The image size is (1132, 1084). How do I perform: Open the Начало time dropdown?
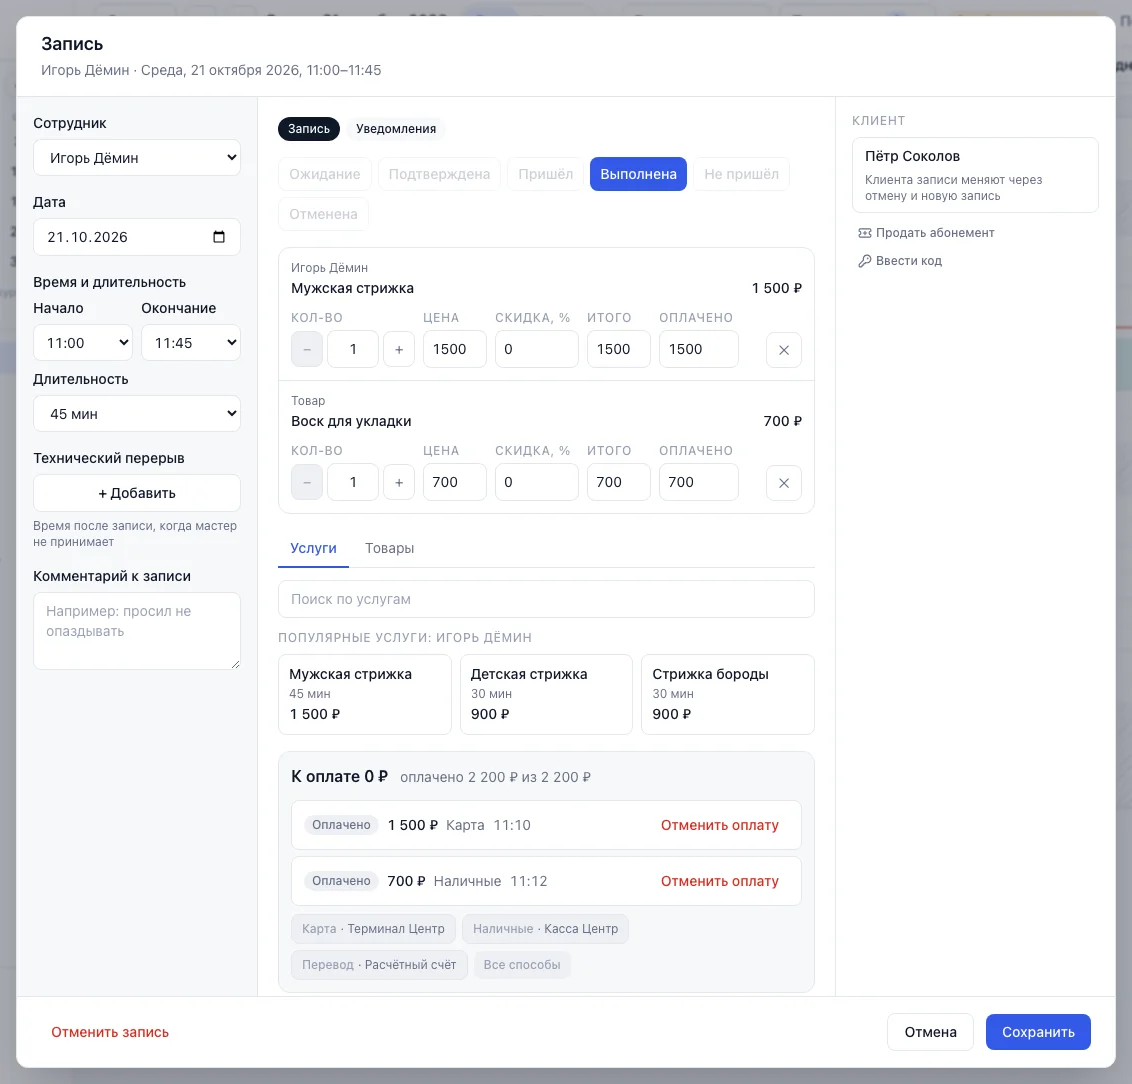point(83,343)
